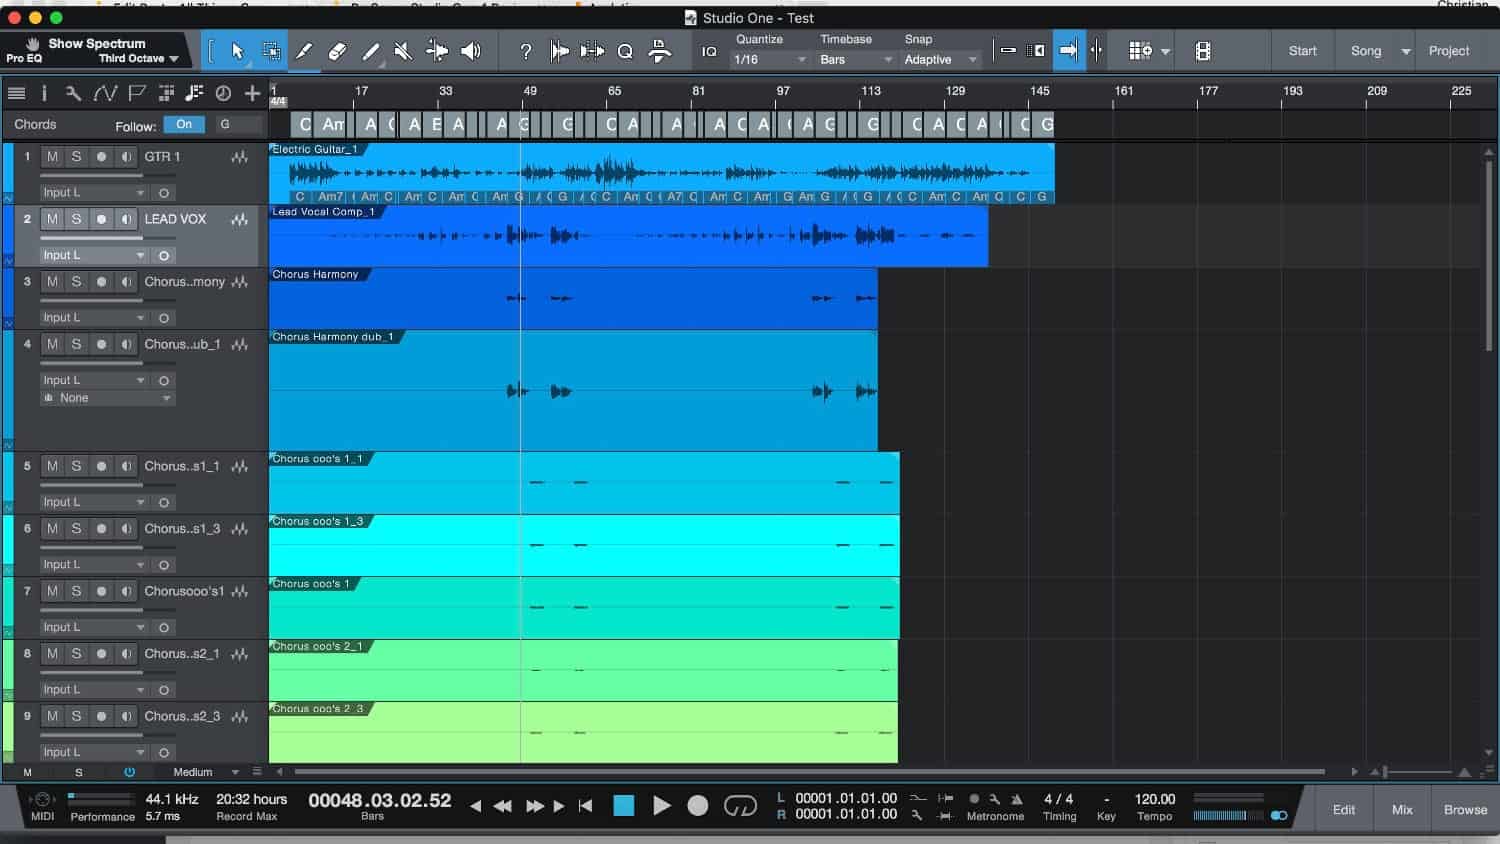Solo the LEAD VOX track
Screen dimensions: 1500x844
76,219
